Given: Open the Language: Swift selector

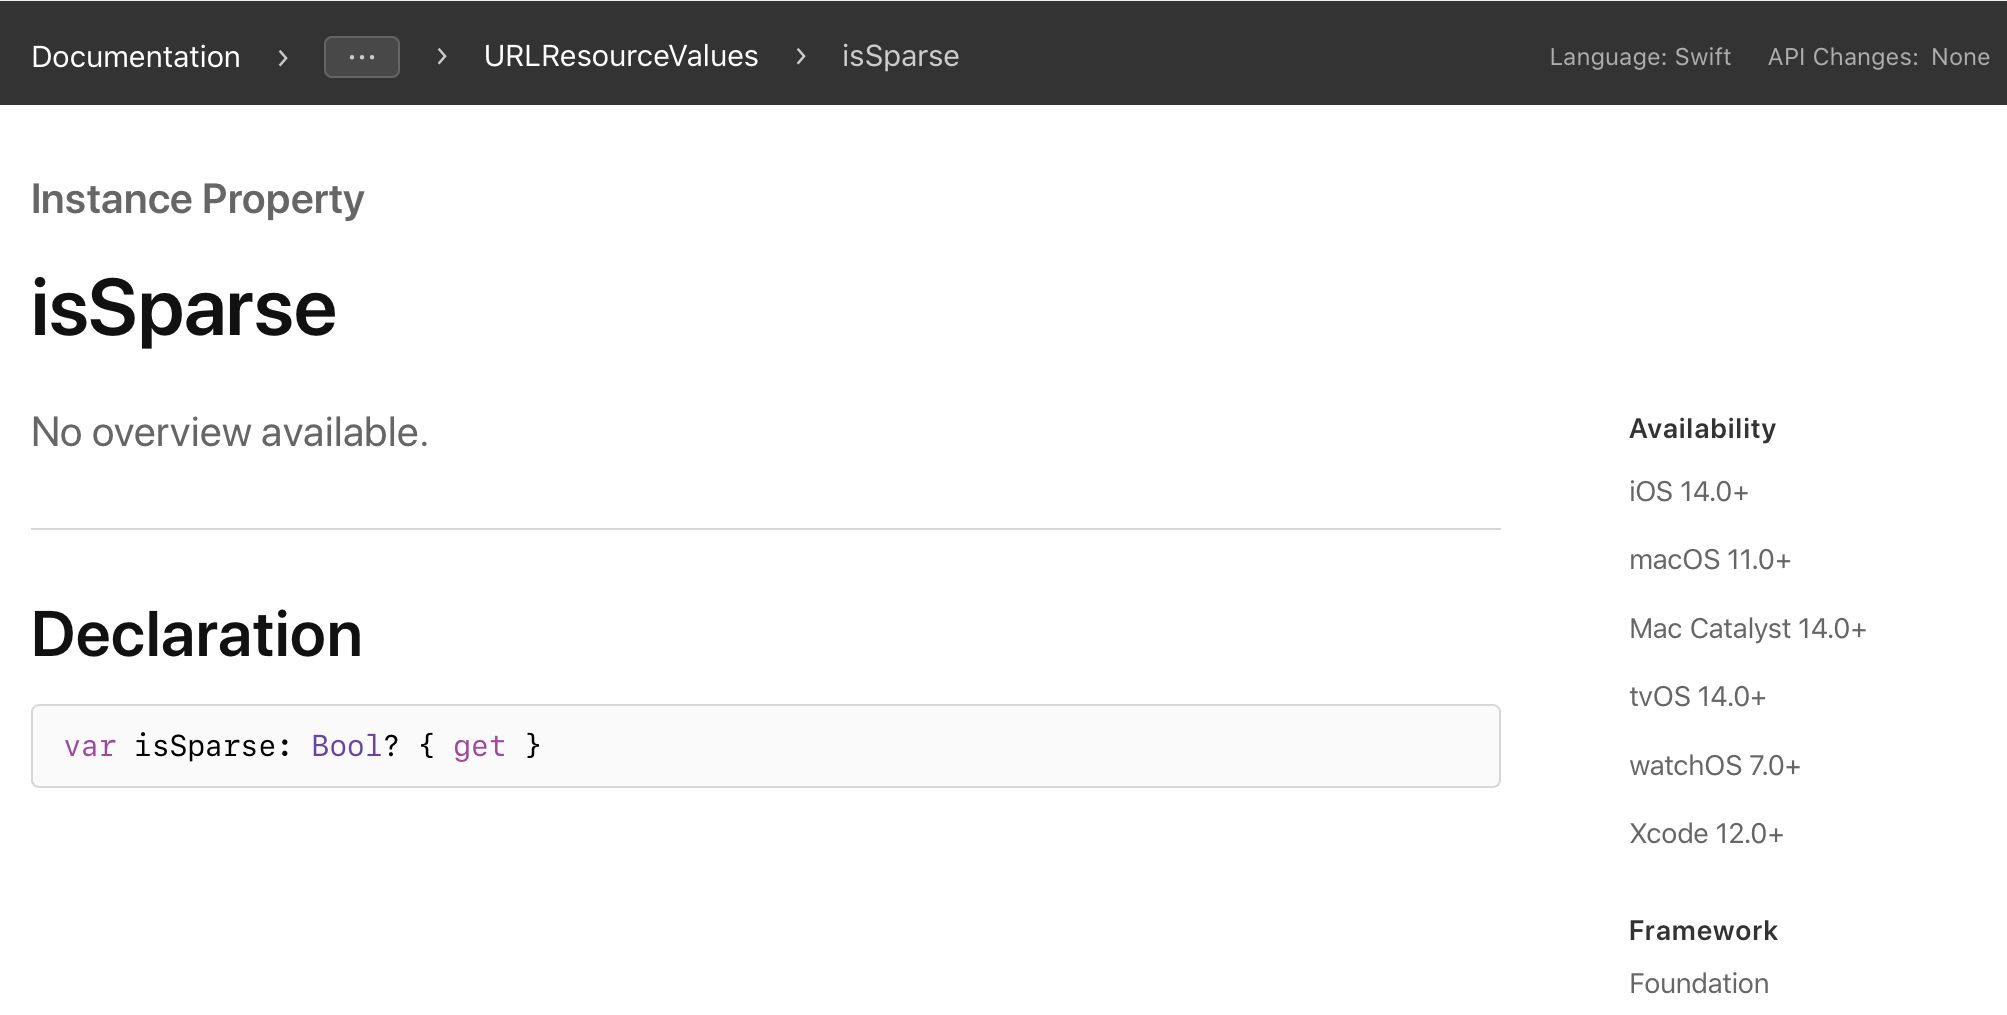Looking at the screenshot, I should coord(1640,57).
